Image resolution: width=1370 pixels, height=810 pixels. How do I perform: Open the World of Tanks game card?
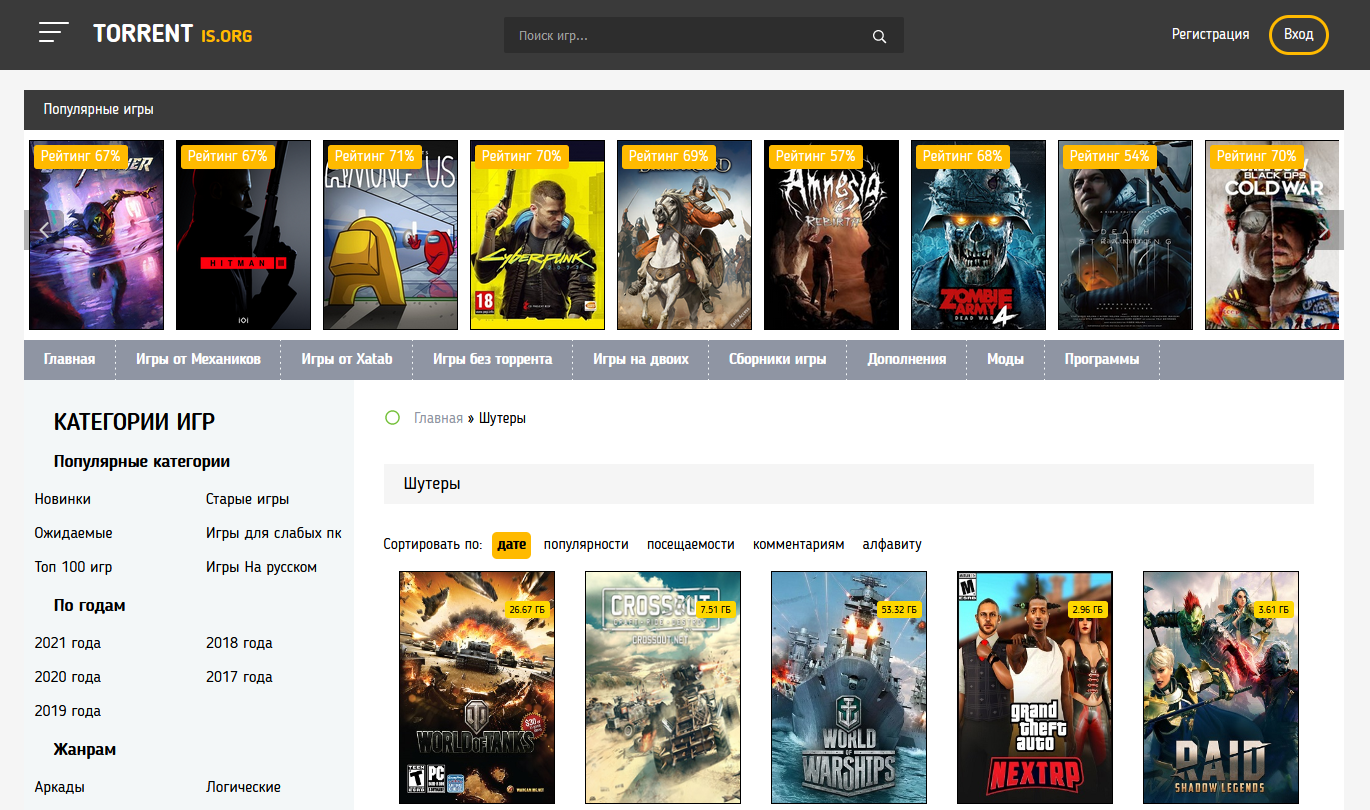pyautogui.click(x=477, y=688)
